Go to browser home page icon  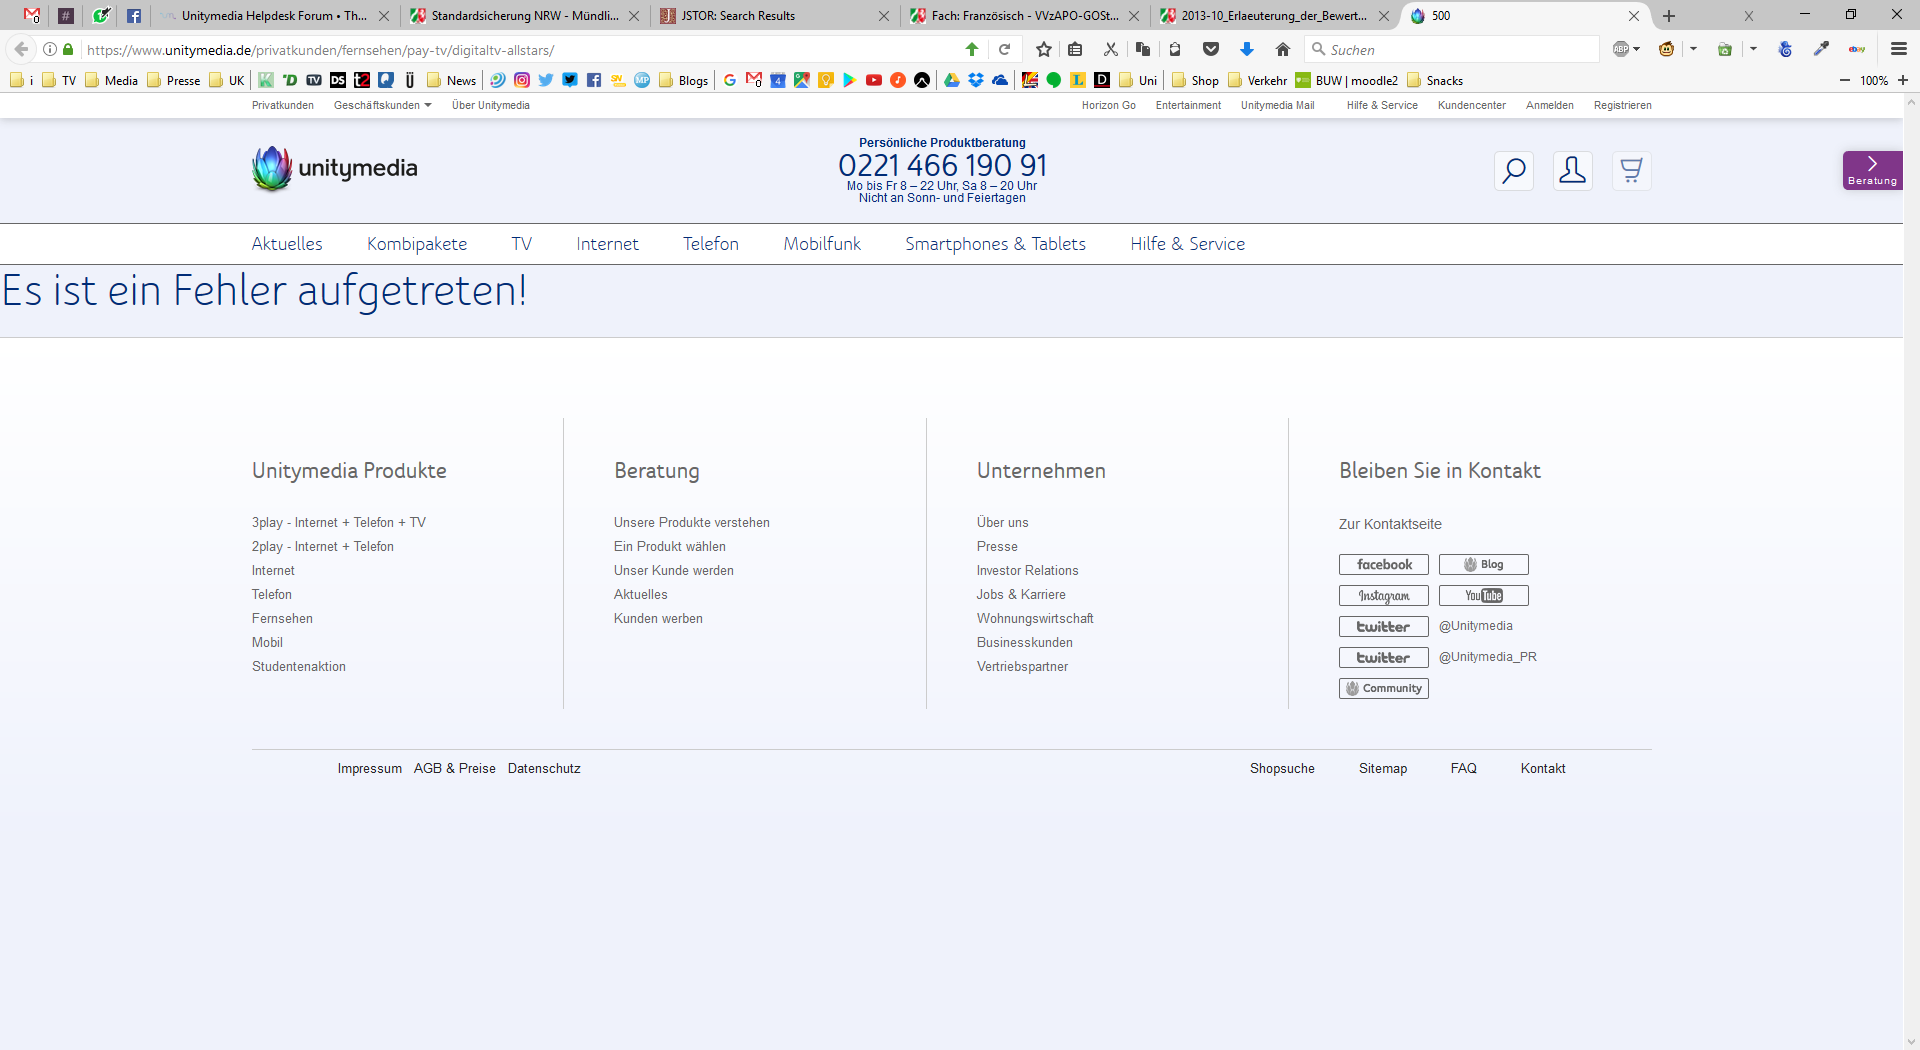coord(1283,49)
